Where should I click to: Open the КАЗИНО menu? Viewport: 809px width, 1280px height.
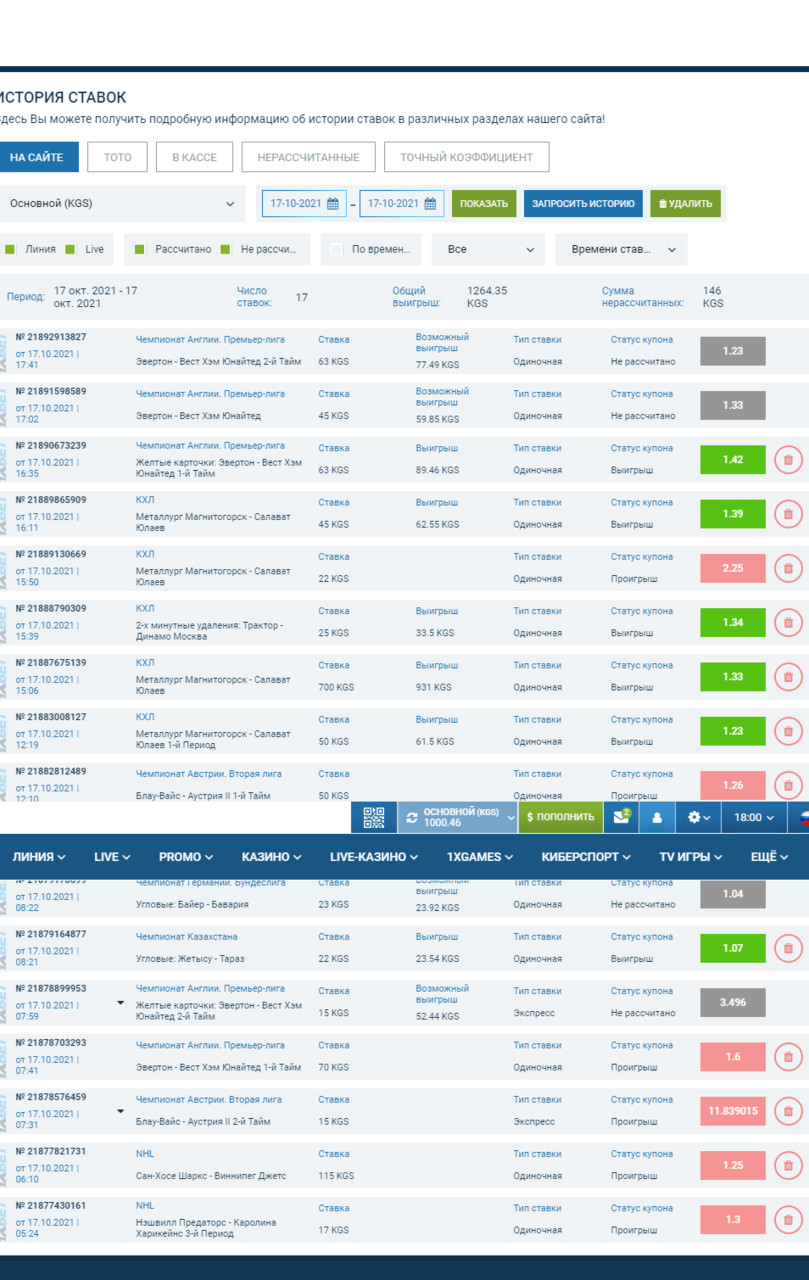(x=272, y=857)
